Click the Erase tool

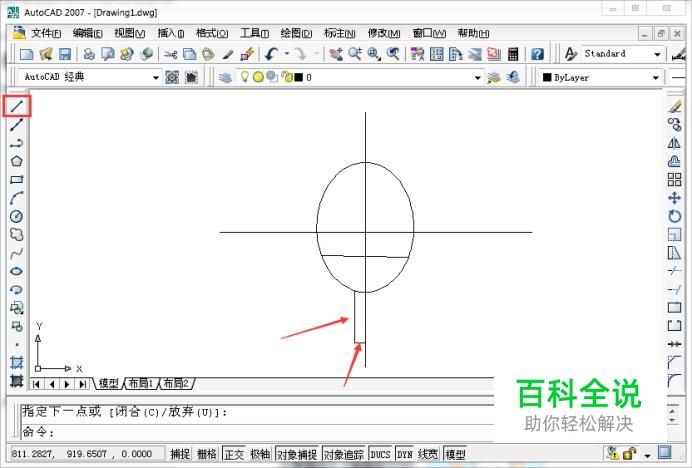[674, 106]
